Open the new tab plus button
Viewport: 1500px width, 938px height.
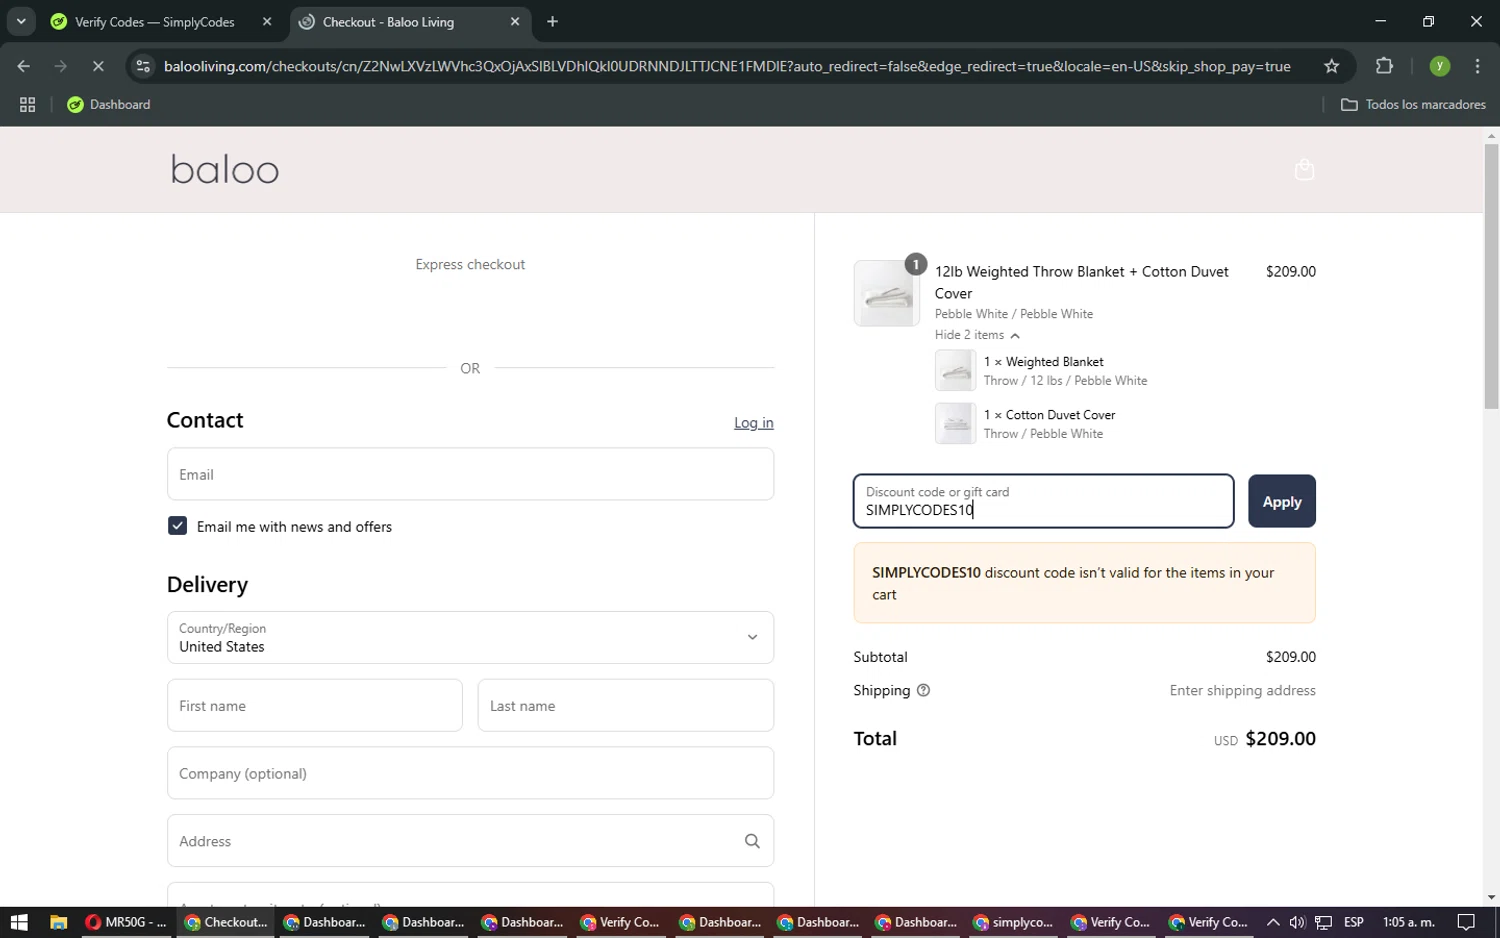(552, 21)
